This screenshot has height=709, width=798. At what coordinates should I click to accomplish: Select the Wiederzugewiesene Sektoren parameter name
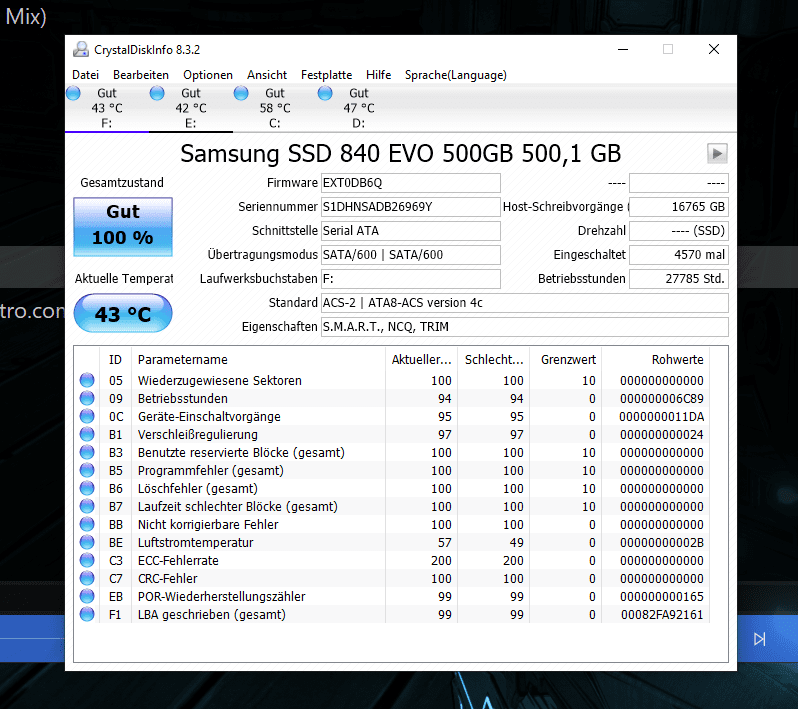(x=219, y=380)
